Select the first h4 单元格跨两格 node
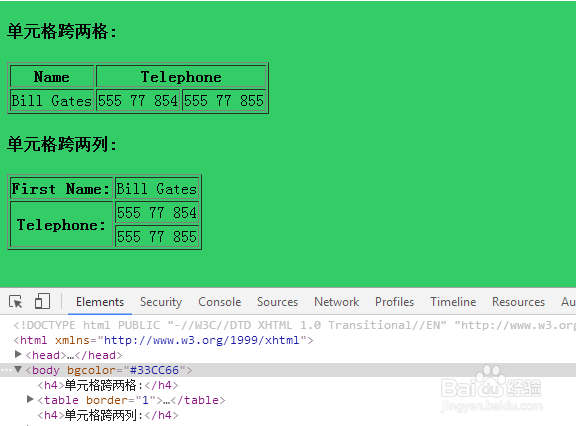 click(x=108, y=385)
